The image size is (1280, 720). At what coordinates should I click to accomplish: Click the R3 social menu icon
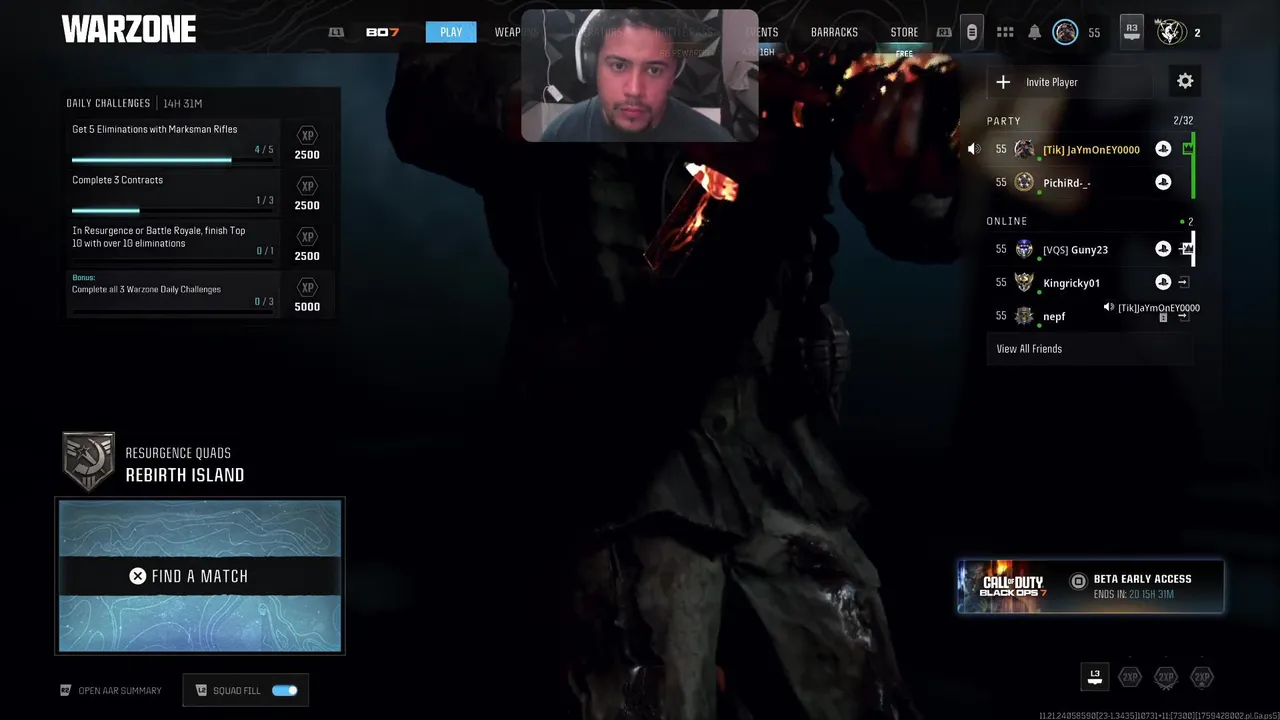1131,32
